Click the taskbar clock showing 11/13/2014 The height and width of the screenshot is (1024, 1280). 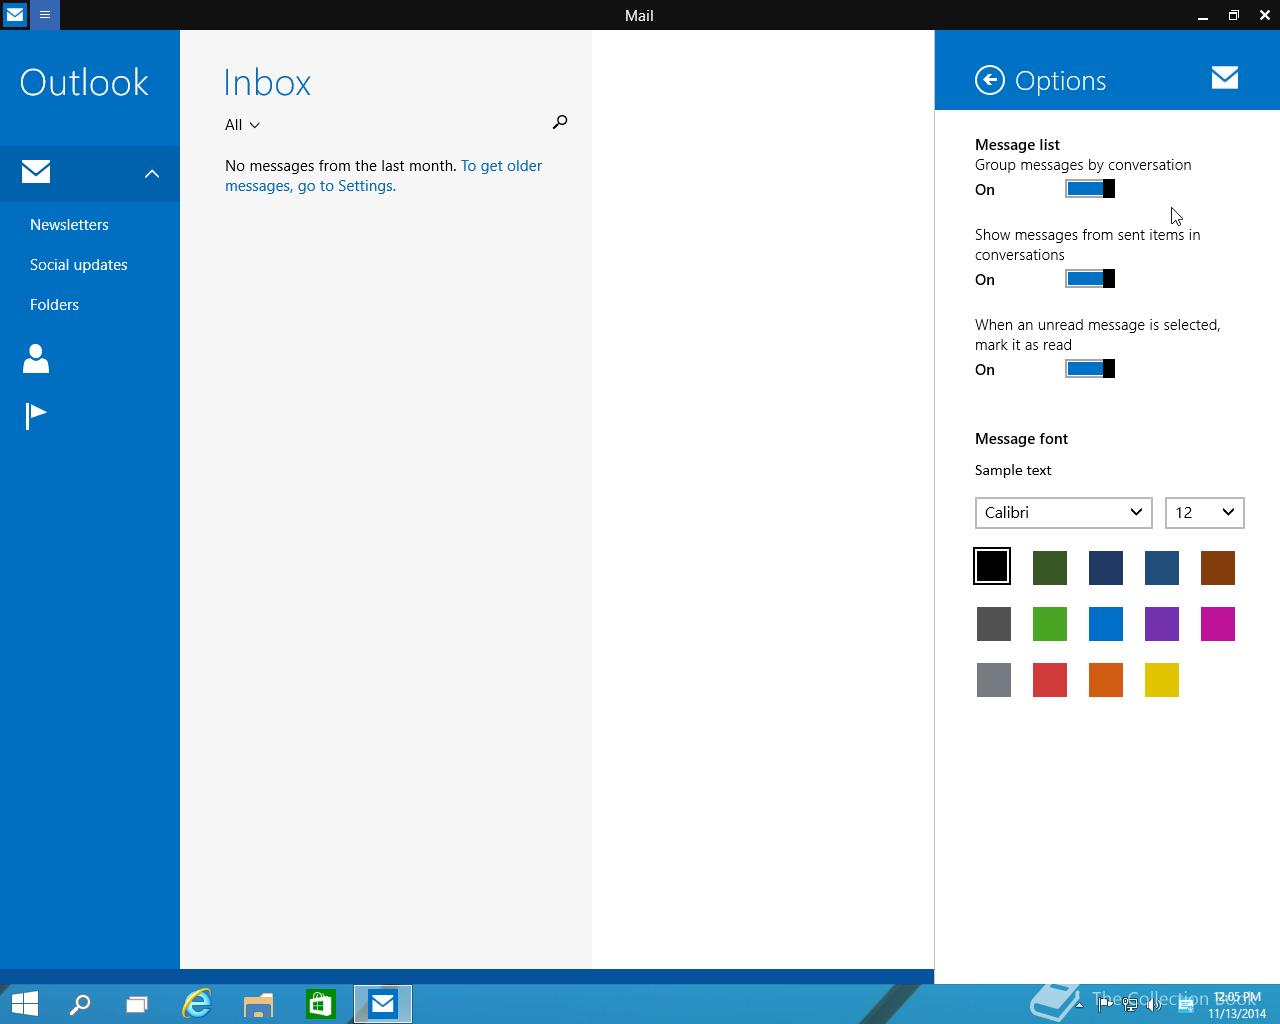pyautogui.click(x=1237, y=1005)
